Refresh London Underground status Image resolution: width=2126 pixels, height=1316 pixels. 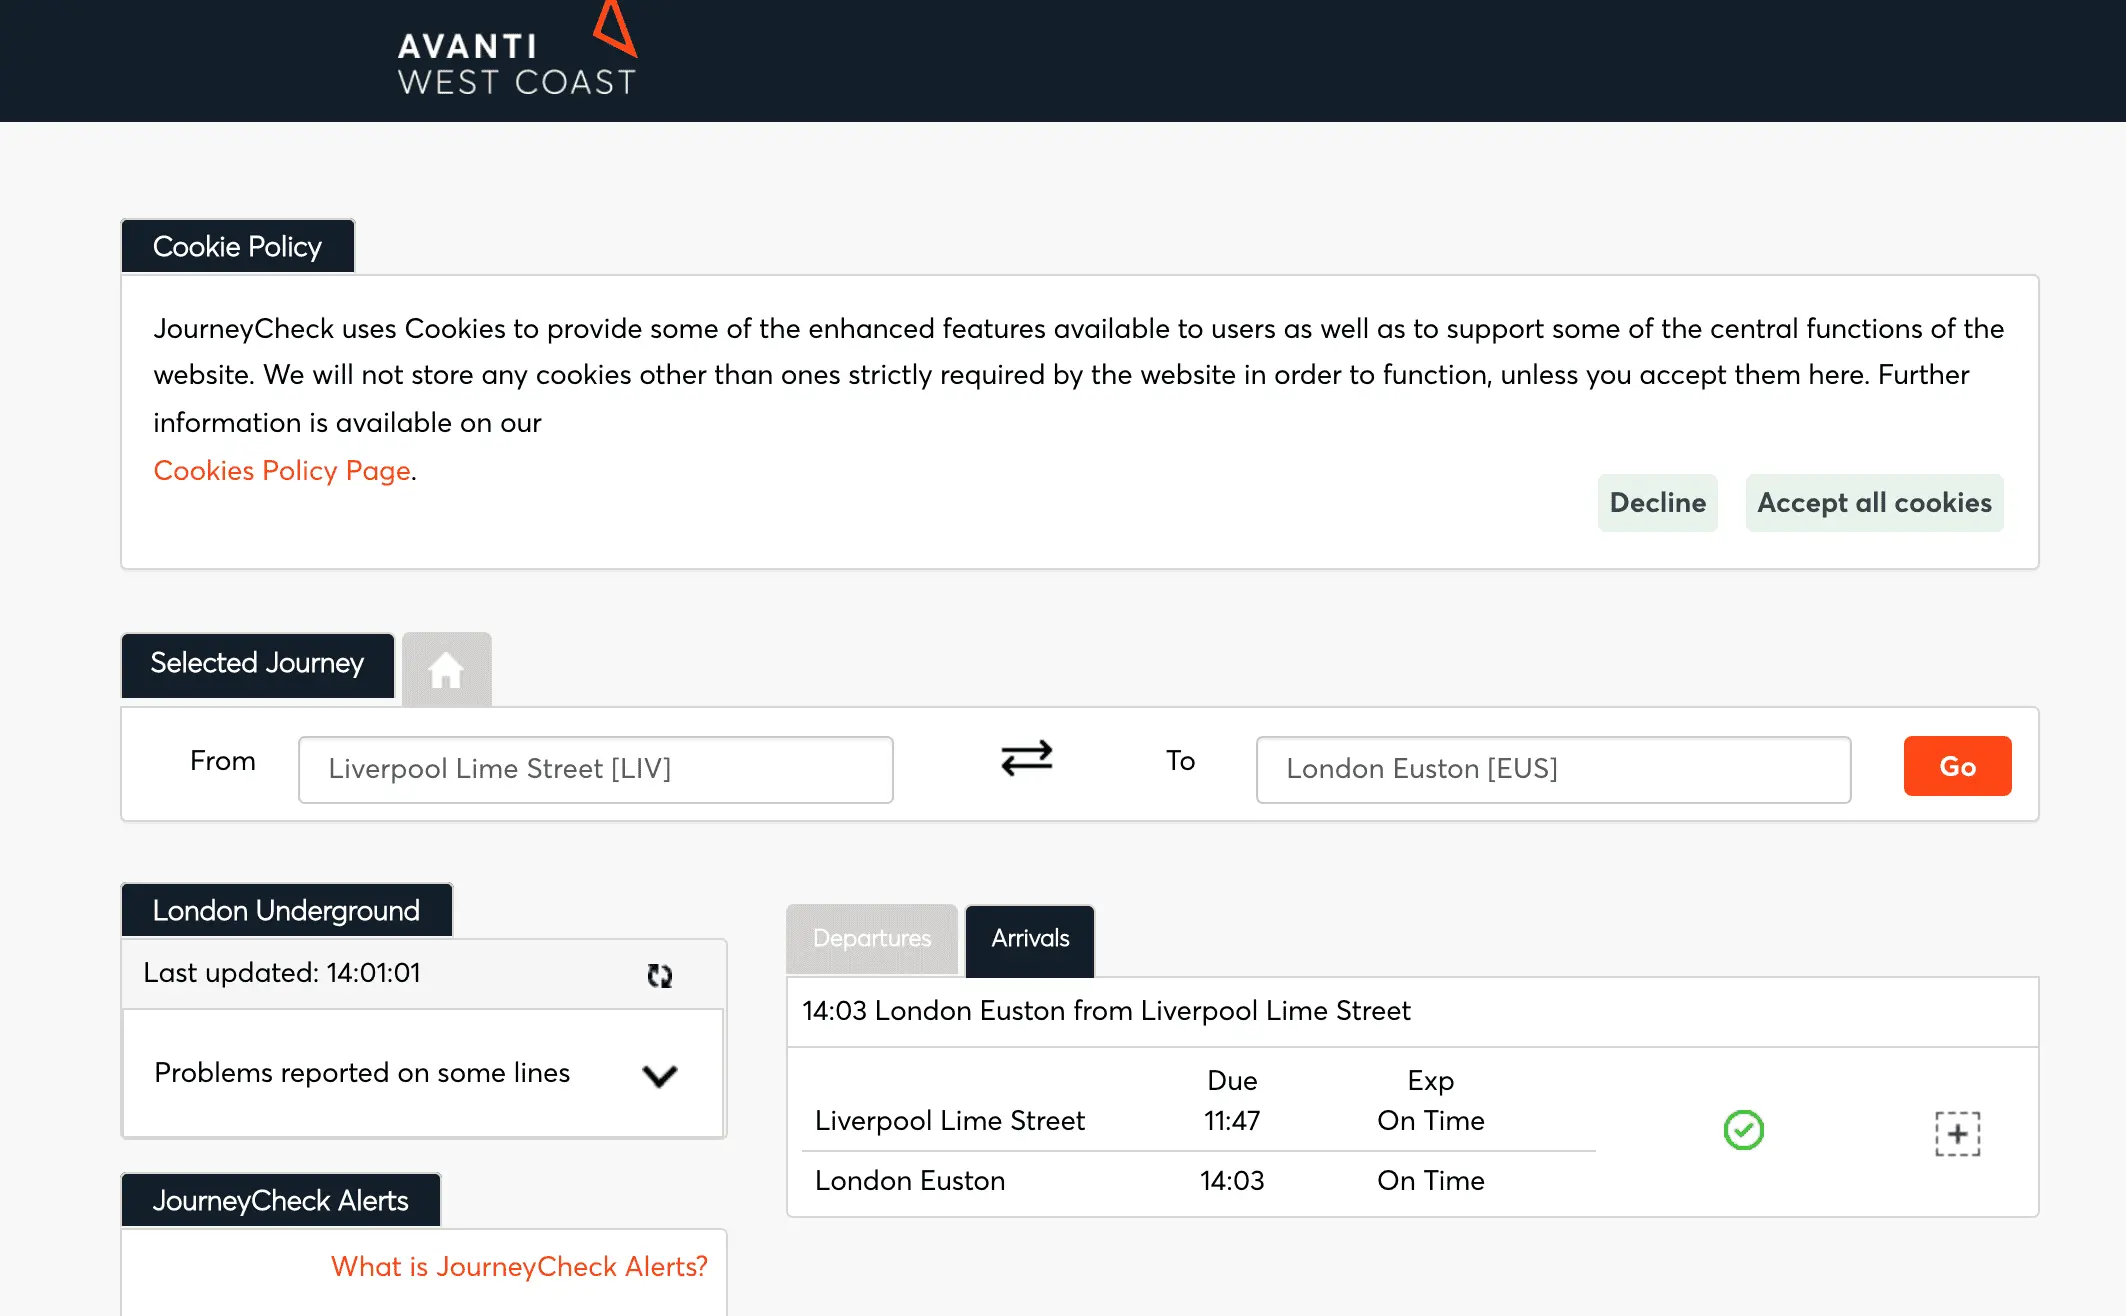(x=659, y=975)
